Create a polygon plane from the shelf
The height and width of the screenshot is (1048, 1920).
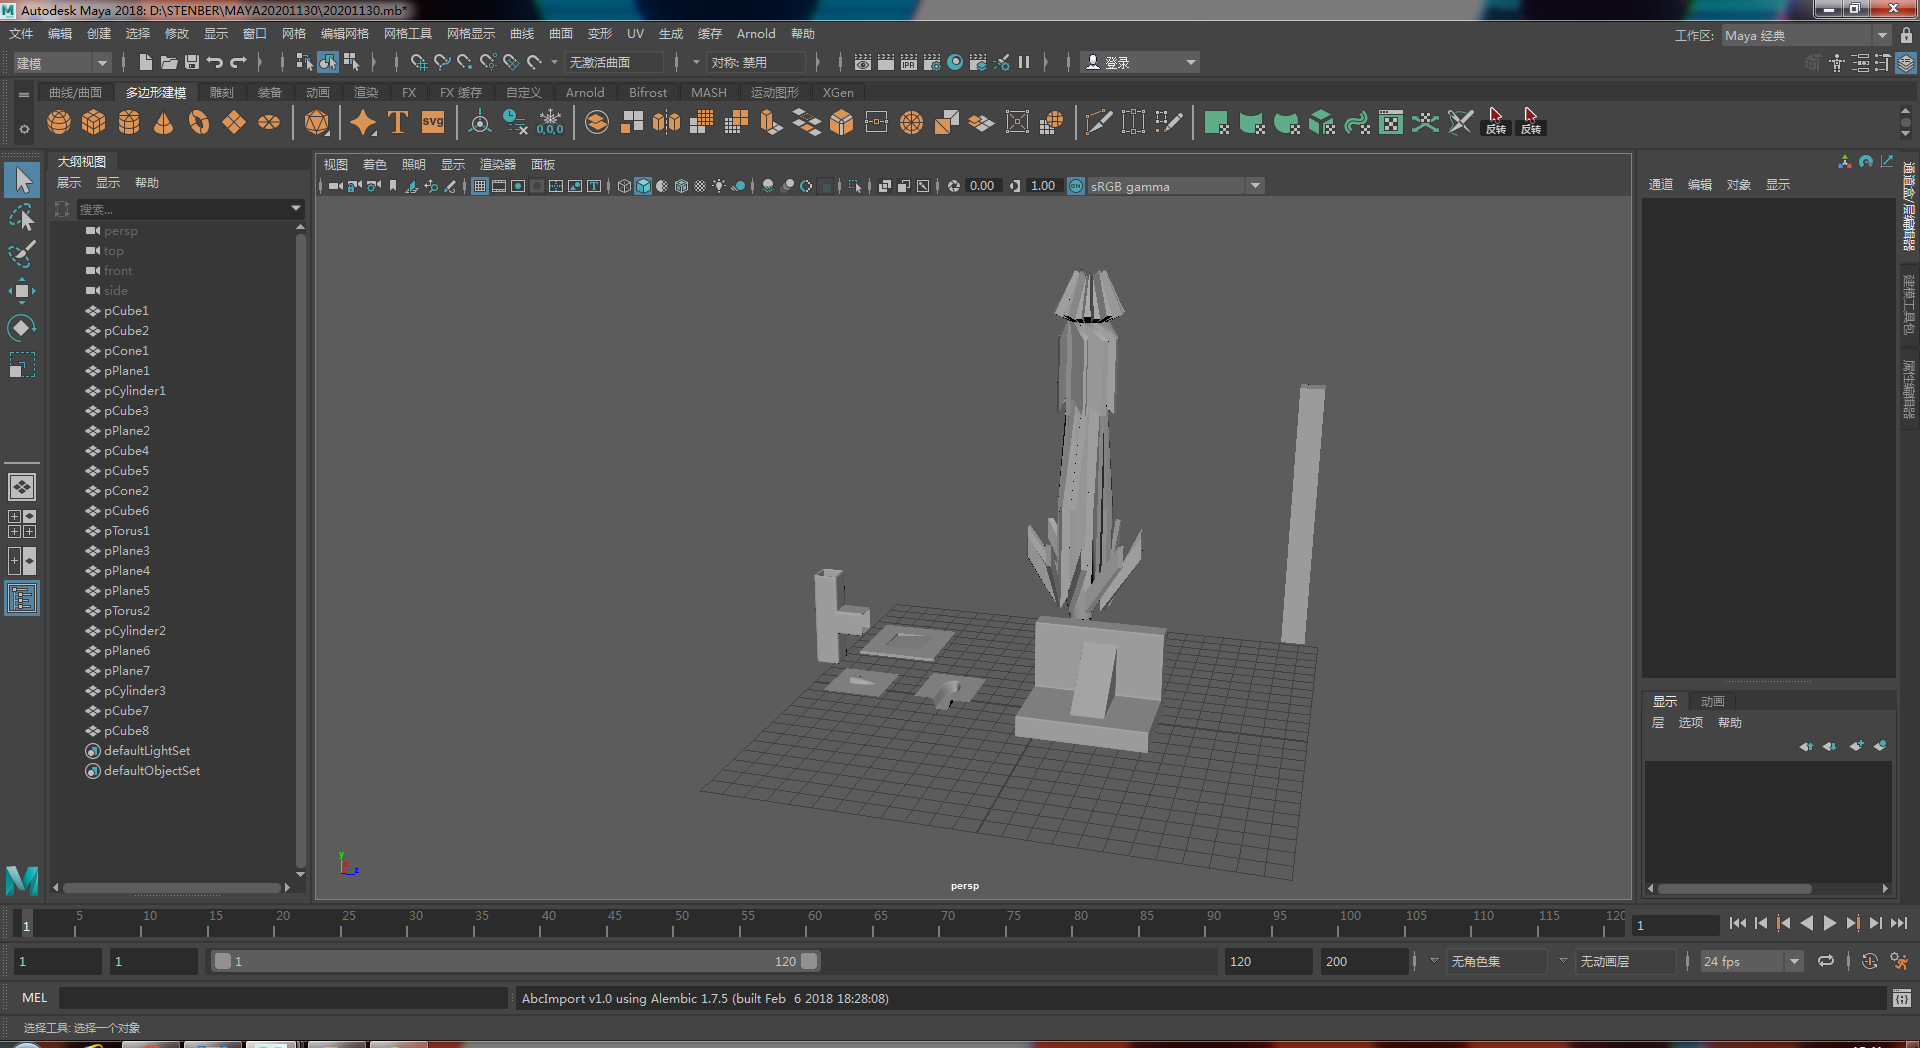coord(234,123)
